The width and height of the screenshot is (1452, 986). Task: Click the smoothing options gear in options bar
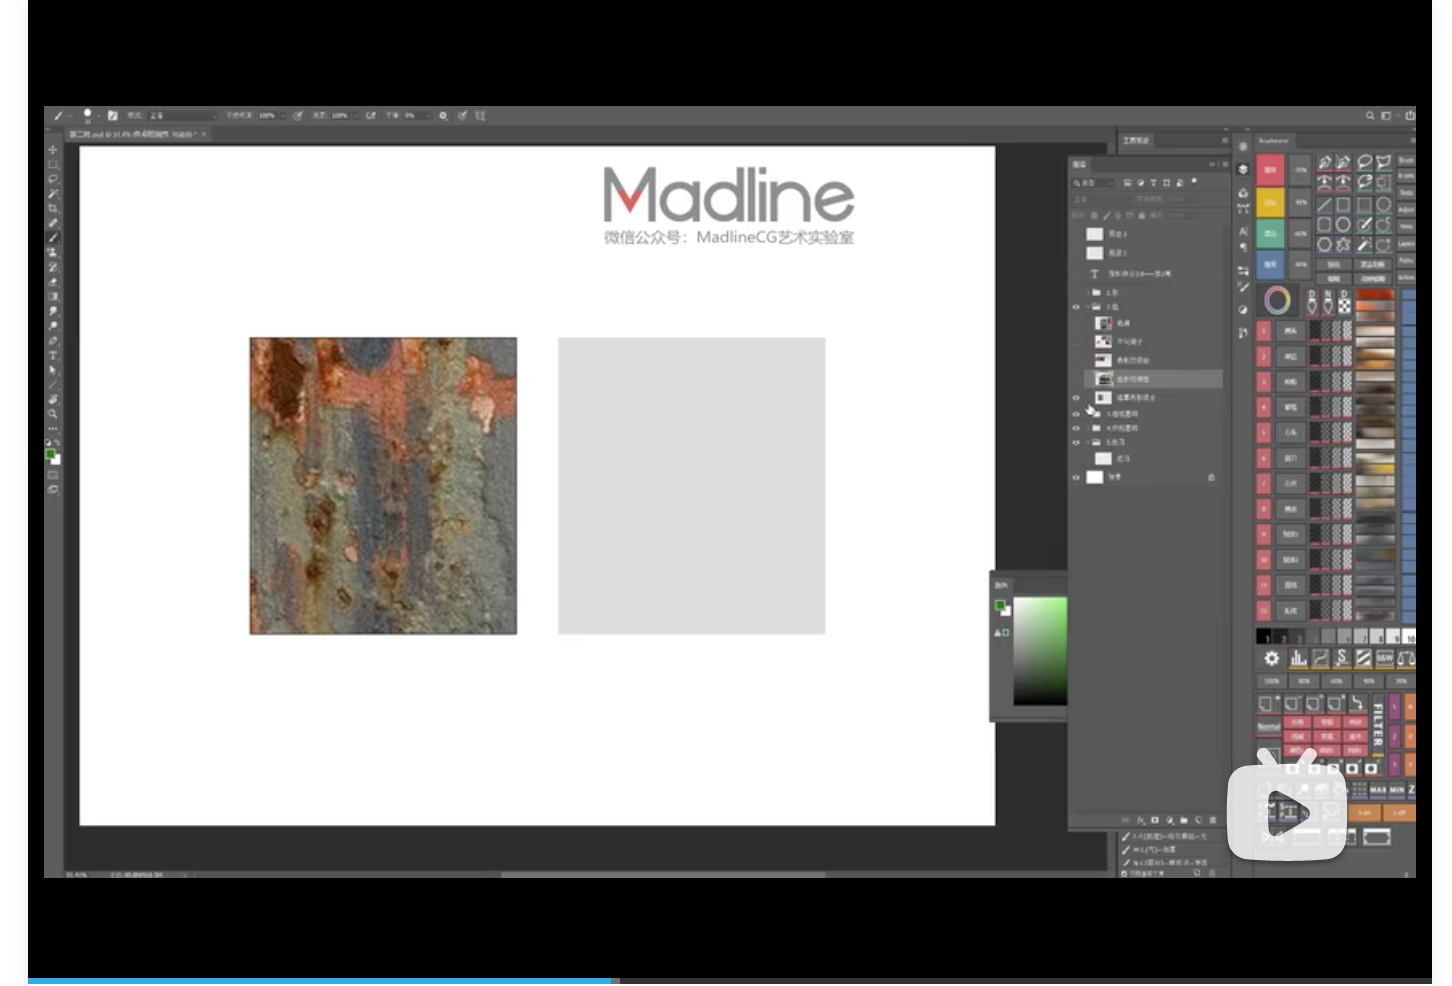443,116
